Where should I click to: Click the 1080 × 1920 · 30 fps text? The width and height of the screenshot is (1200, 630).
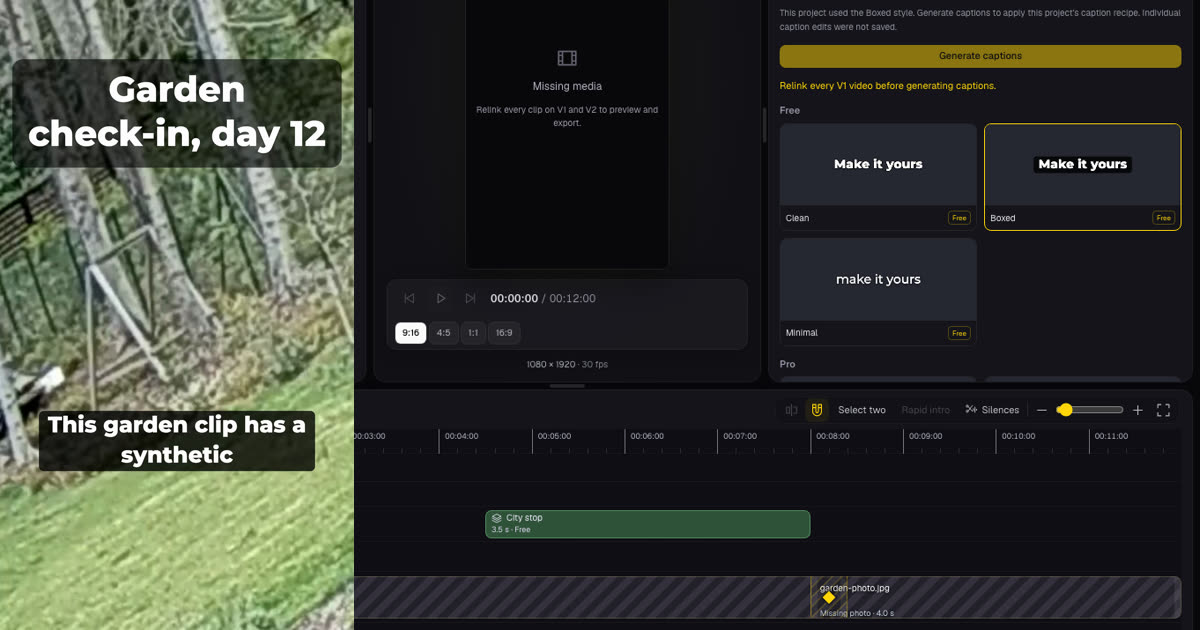pos(567,364)
